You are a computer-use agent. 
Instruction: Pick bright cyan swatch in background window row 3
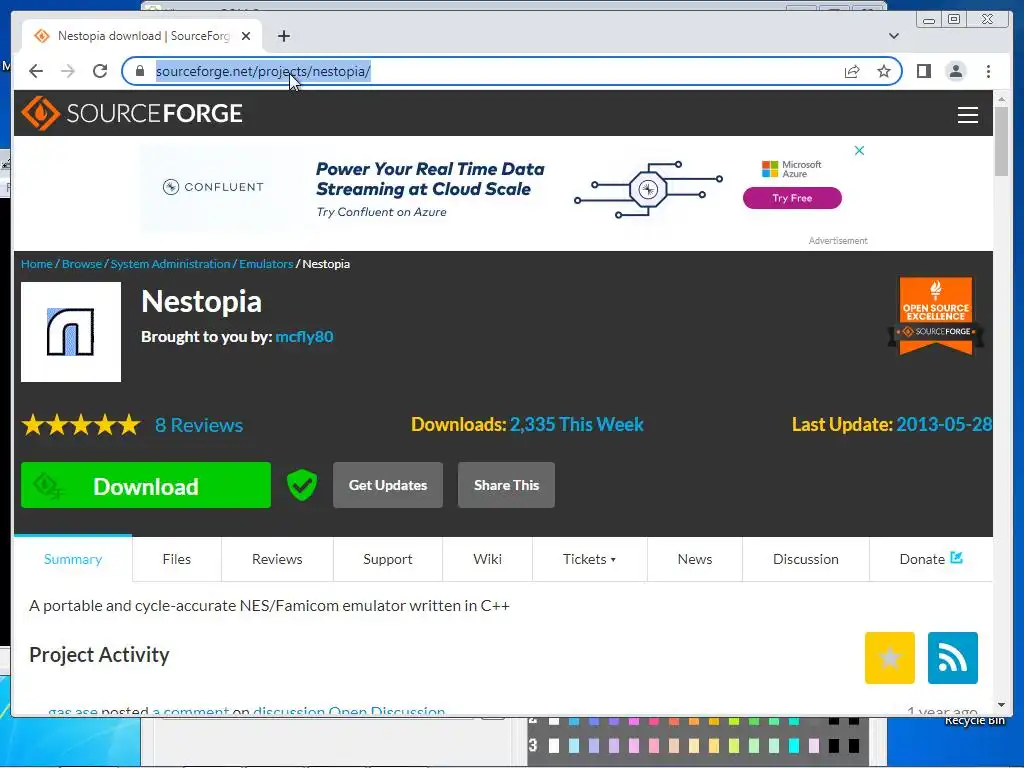(x=793, y=746)
